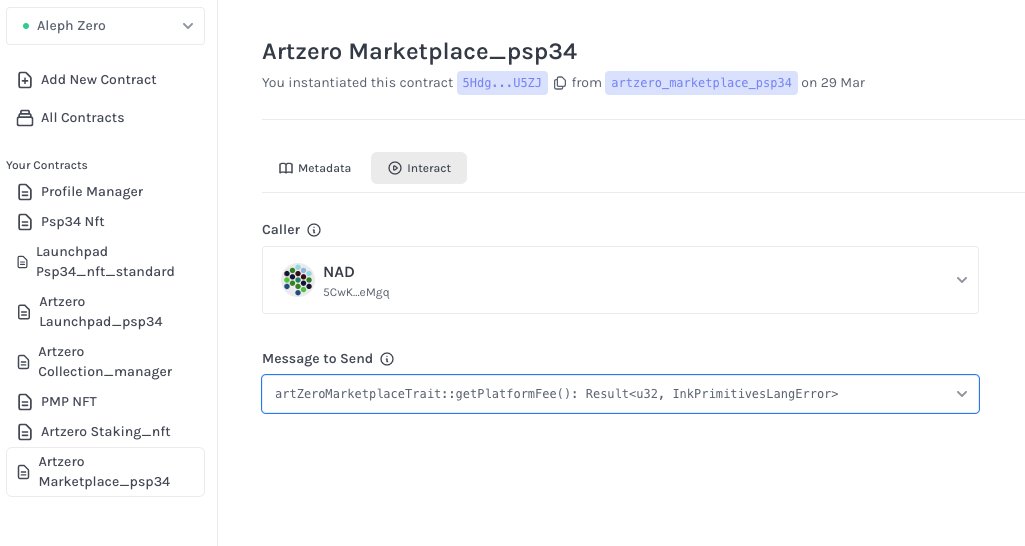Click the Artzero Staking_nft document icon
This screenshot has width=1025, height=546.
coord(24,432)
